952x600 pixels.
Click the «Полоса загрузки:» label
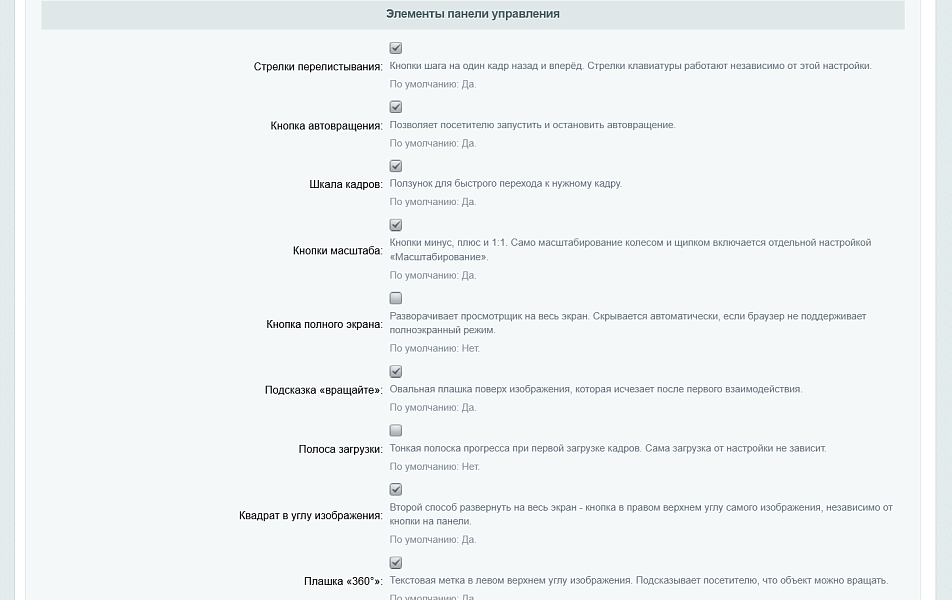(341, 449)
